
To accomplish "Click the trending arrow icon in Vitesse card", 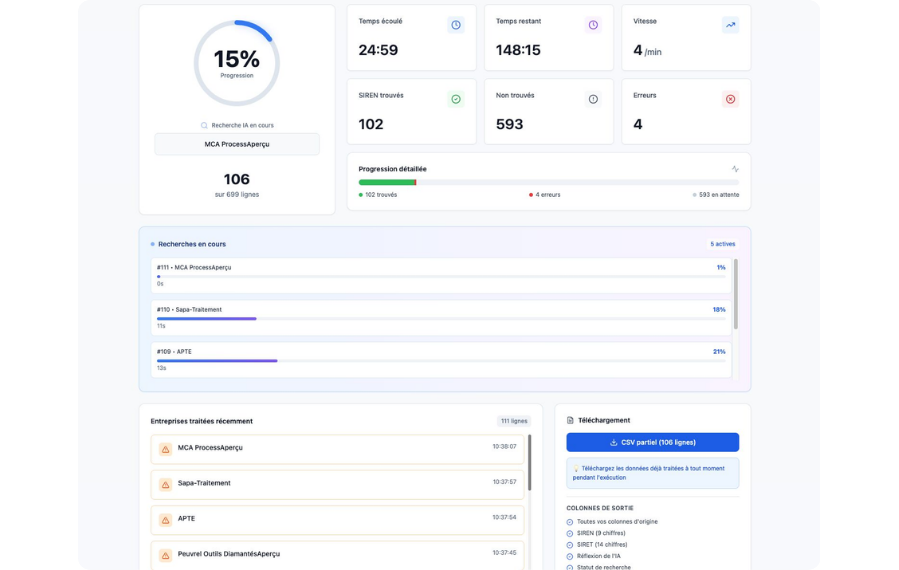I will point(730,25).
